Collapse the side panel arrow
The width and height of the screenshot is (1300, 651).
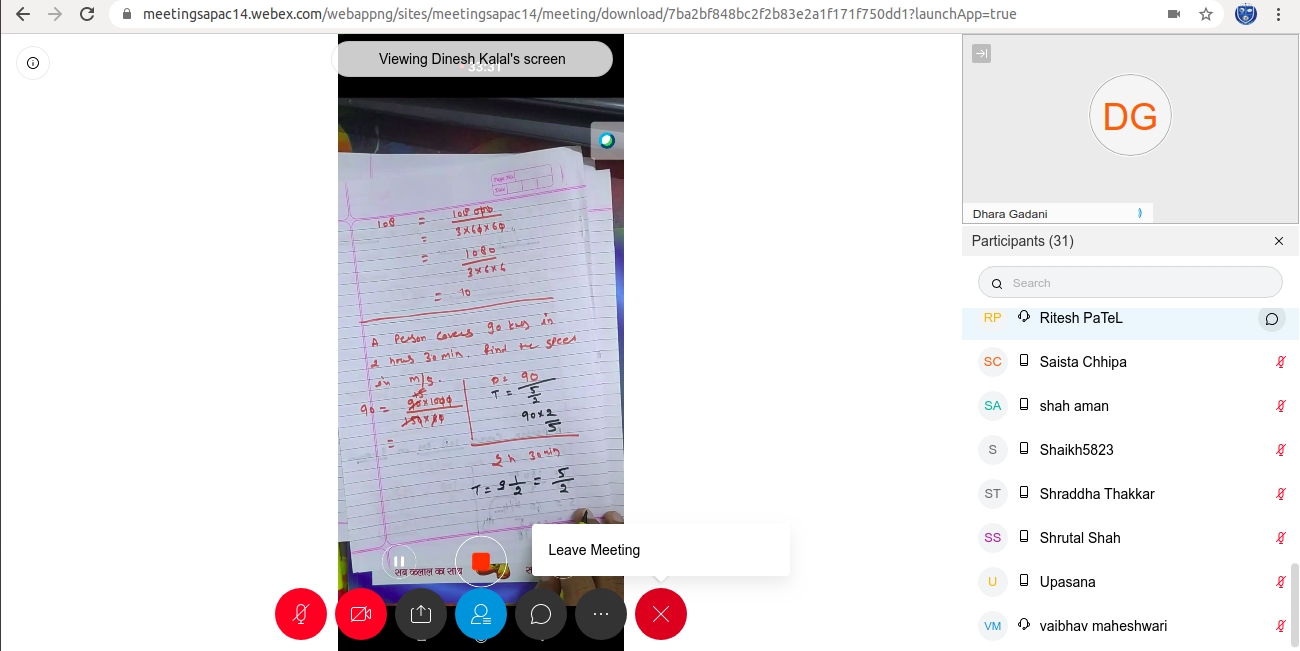pyautogui.click(x=981, y=54)
